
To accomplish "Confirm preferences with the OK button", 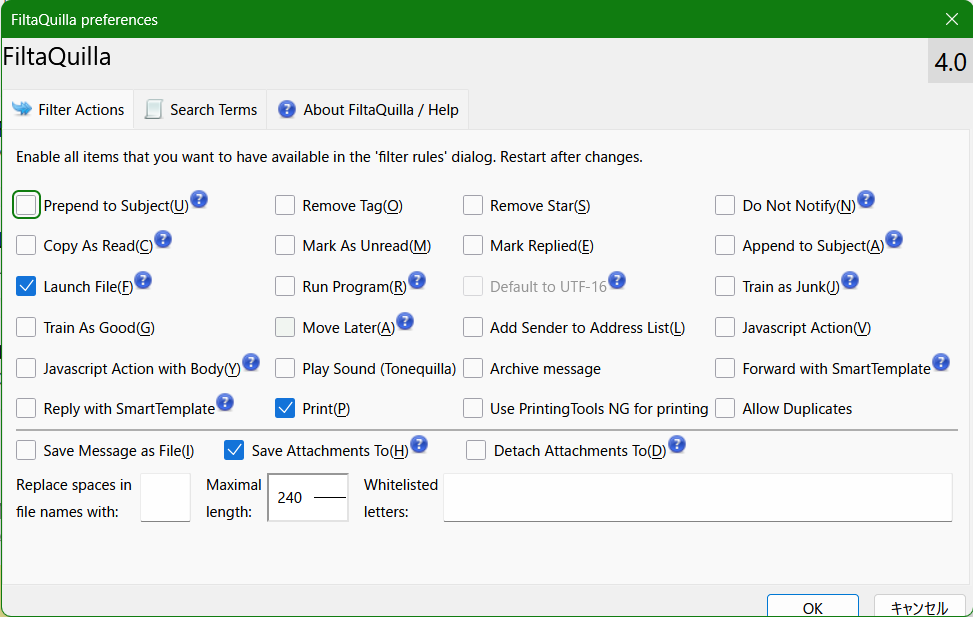I will tap(812, 606).
